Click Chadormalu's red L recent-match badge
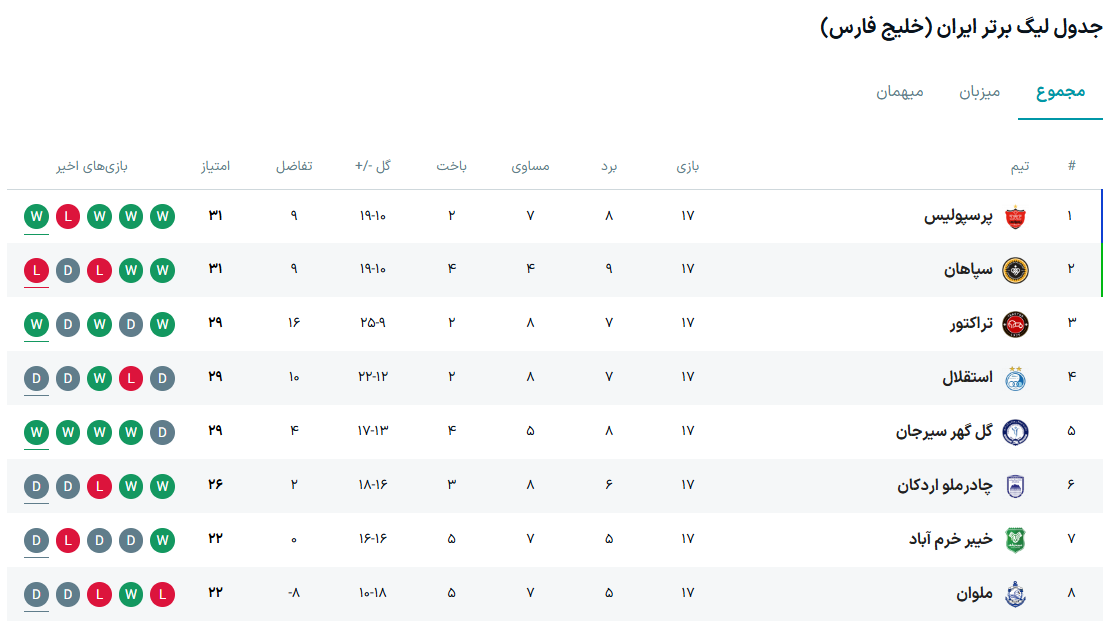This screenshot has width=1120, height=621. click(x=99, y=486)
